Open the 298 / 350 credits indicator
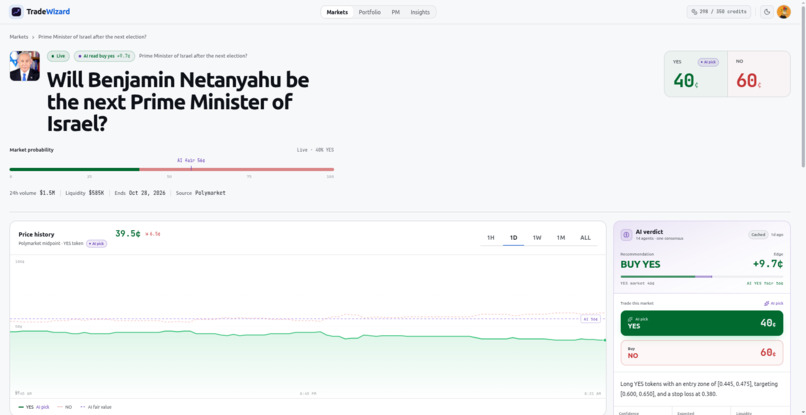This screenshot has width=806, height=415. point(719,12)
